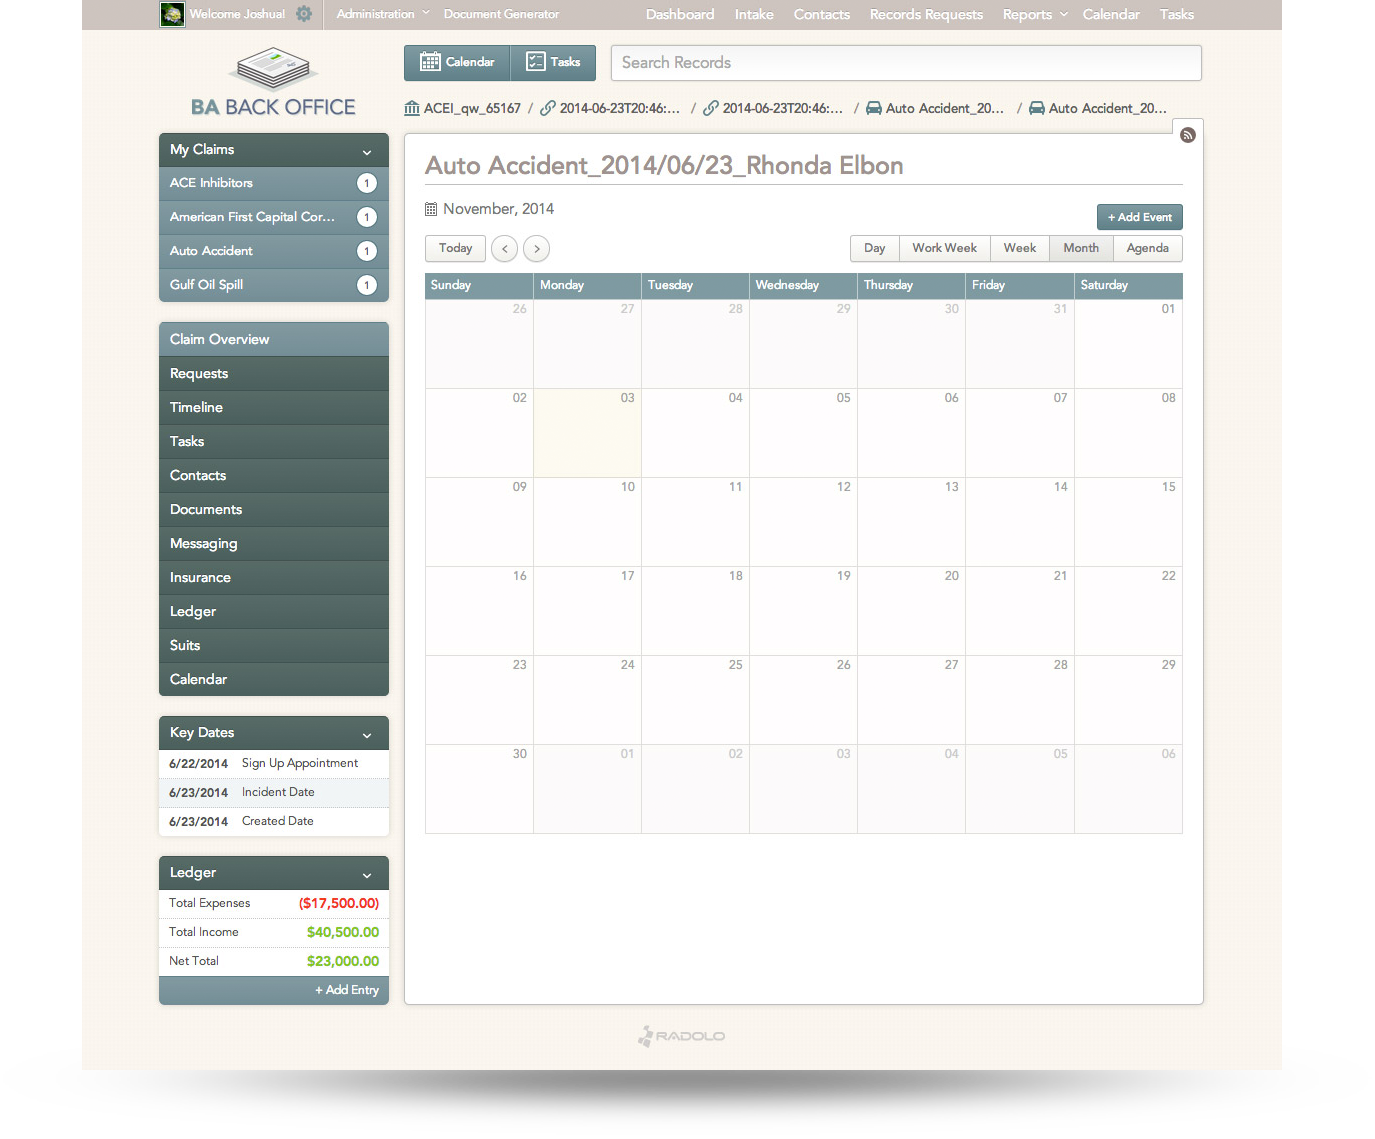Viewport: 1375px width, 1139px height.
Task: Click the user avatar in the top bar
Action: (x=172, y=14)
